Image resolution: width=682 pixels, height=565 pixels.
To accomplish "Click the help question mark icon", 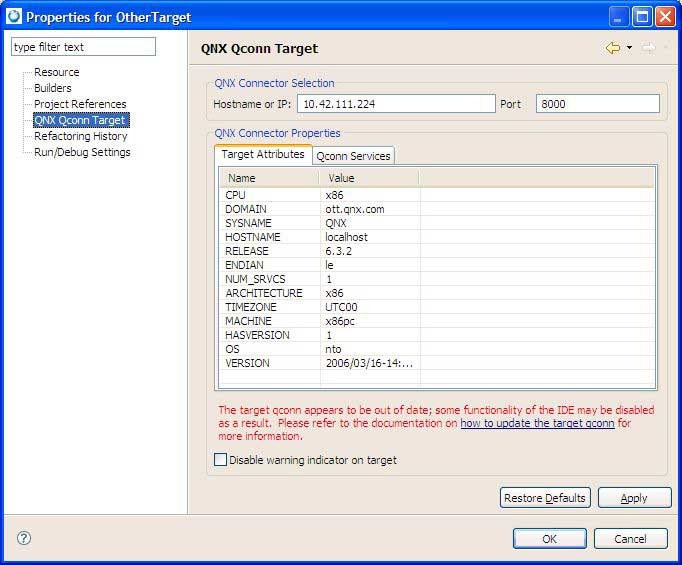I will (24, 538).
